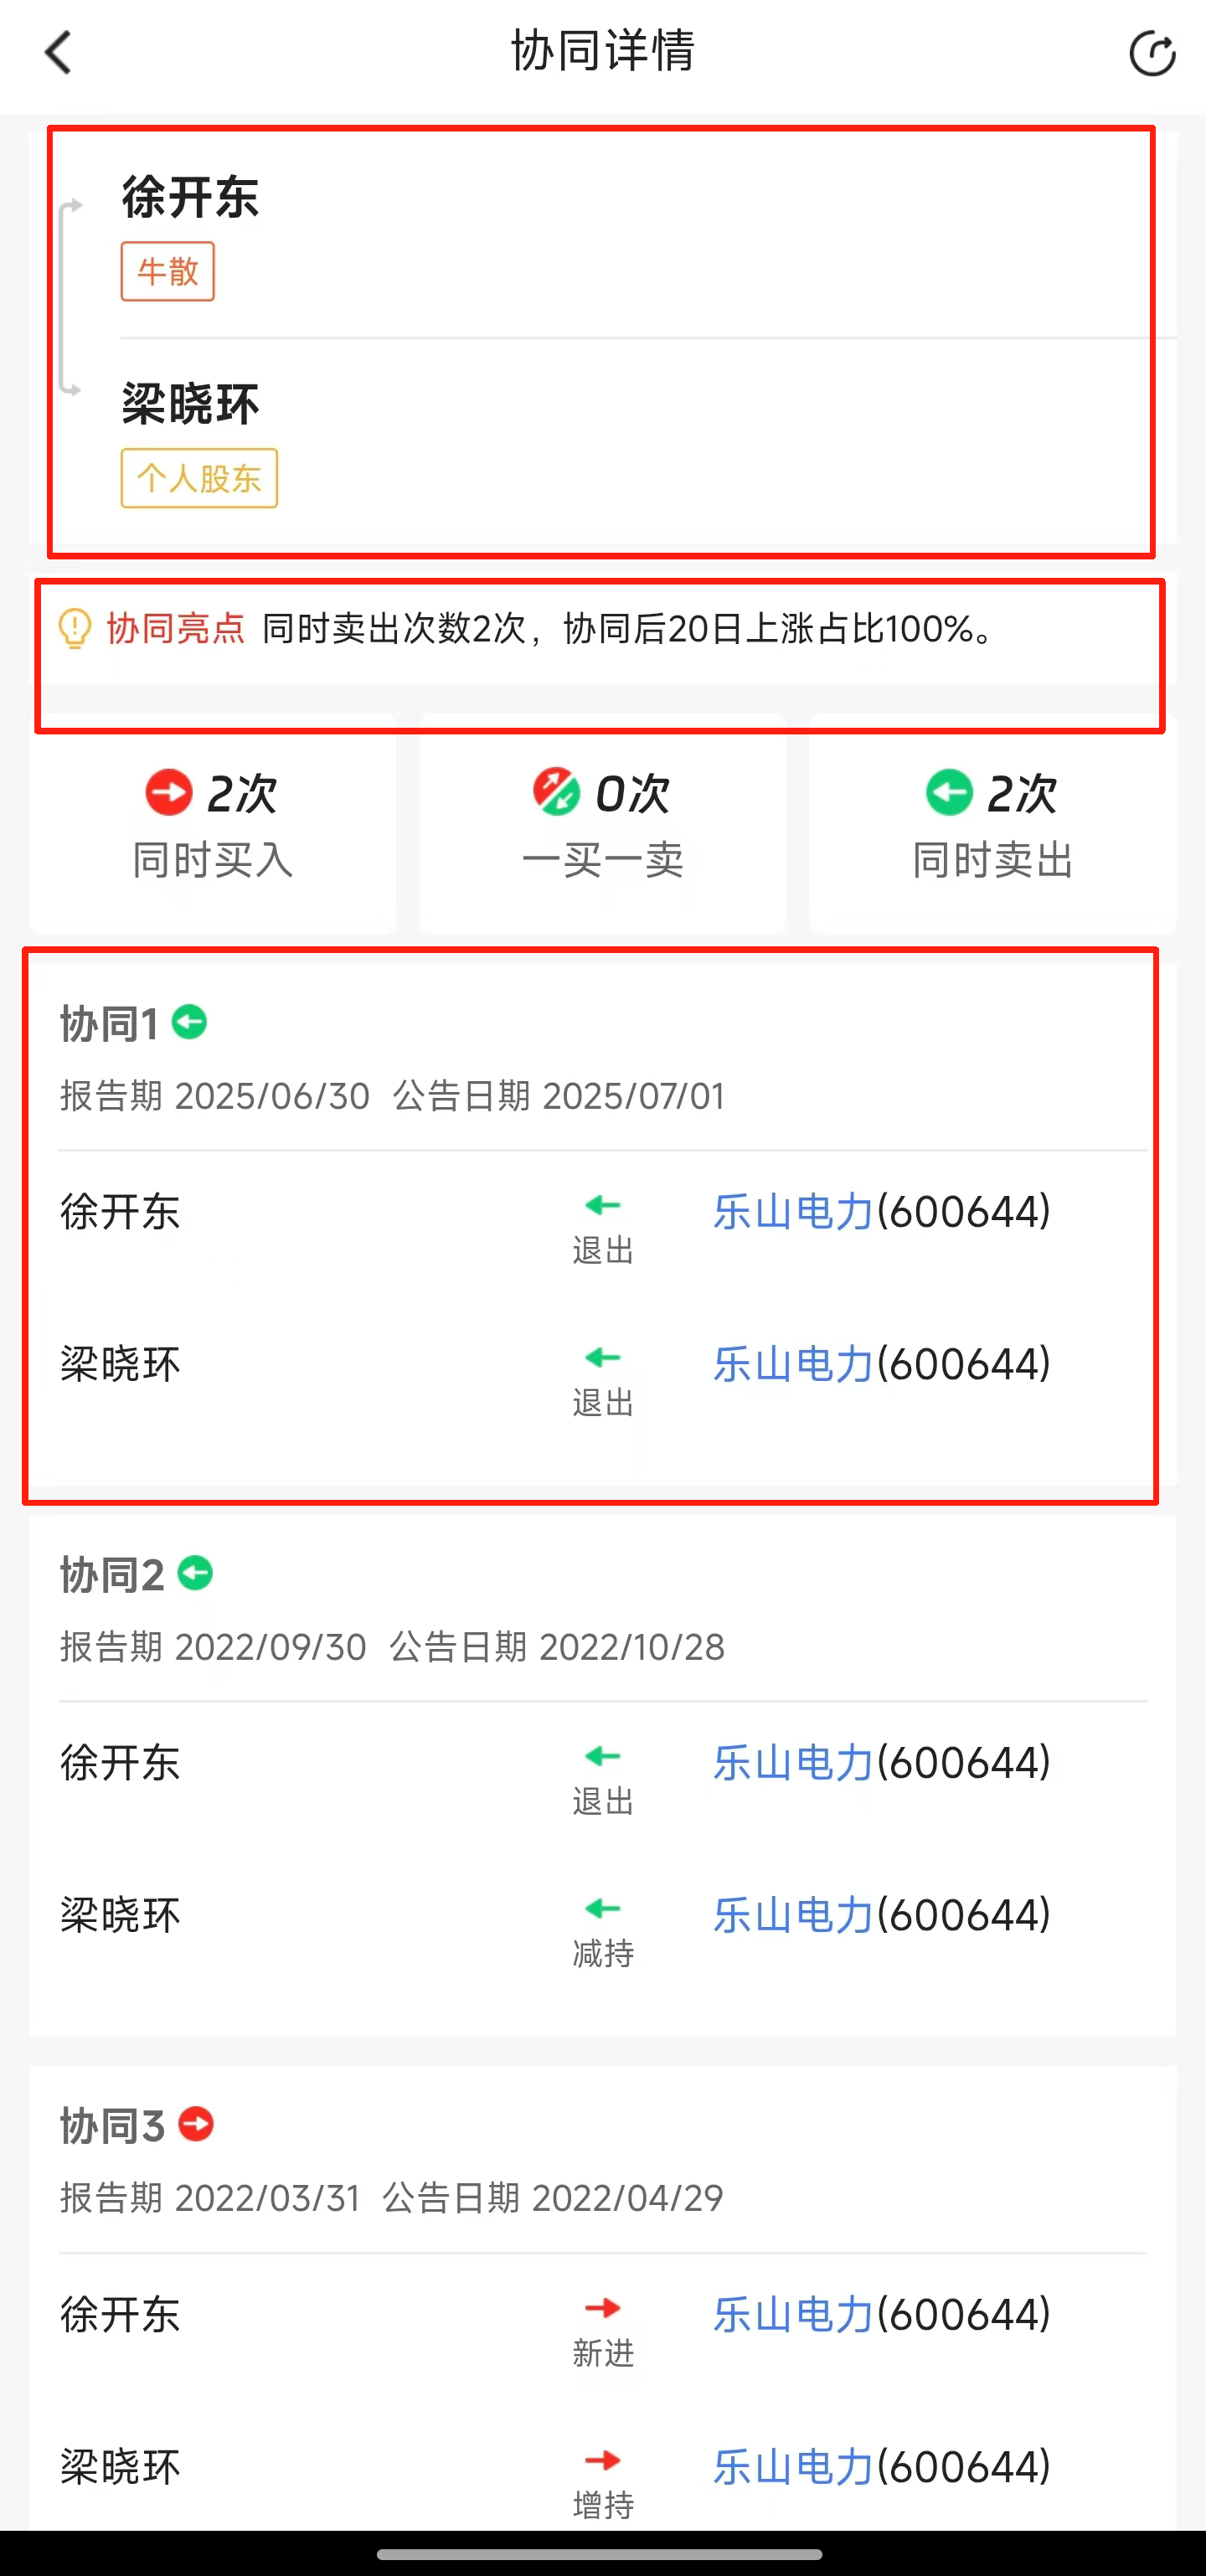Tap the back arrow icon

pos(58,53)
